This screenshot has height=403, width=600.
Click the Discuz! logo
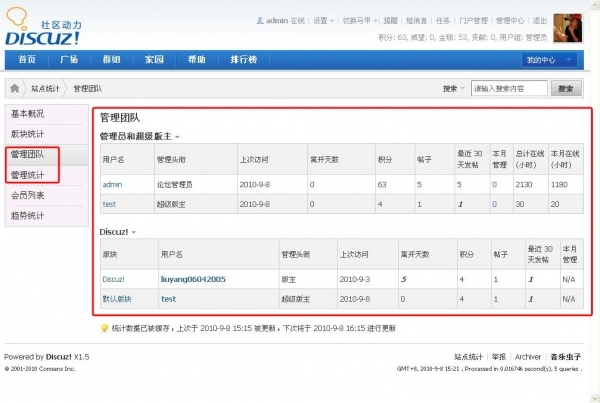click(43, 26)
